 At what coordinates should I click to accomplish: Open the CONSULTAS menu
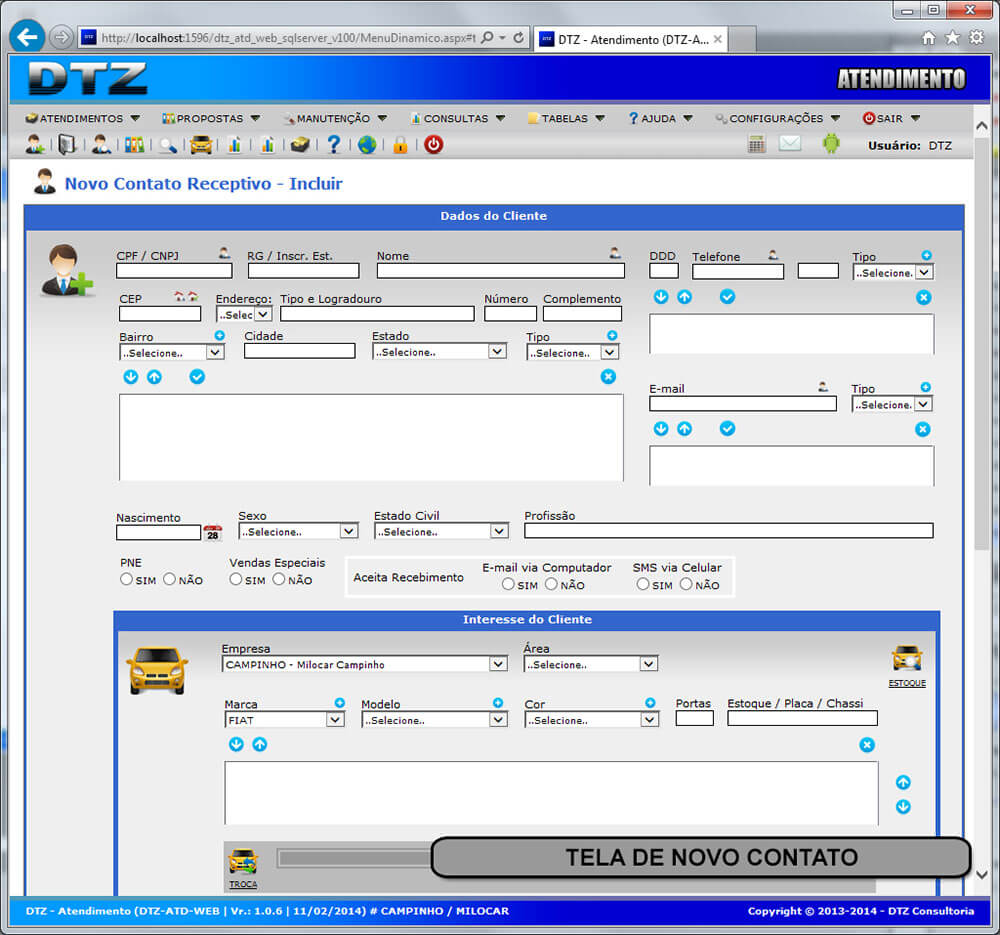tap(455, 118)
